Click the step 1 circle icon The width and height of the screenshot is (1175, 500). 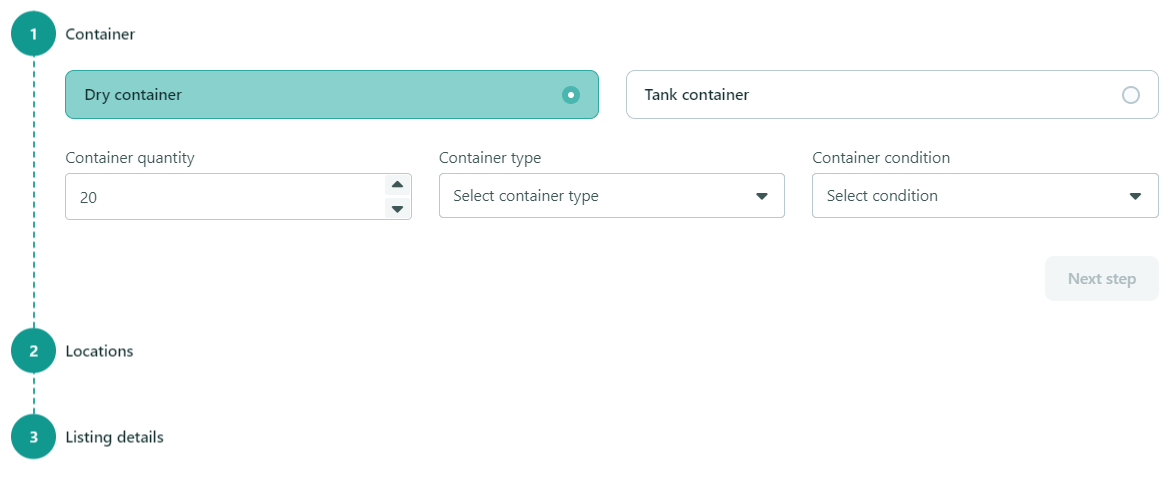34,34
